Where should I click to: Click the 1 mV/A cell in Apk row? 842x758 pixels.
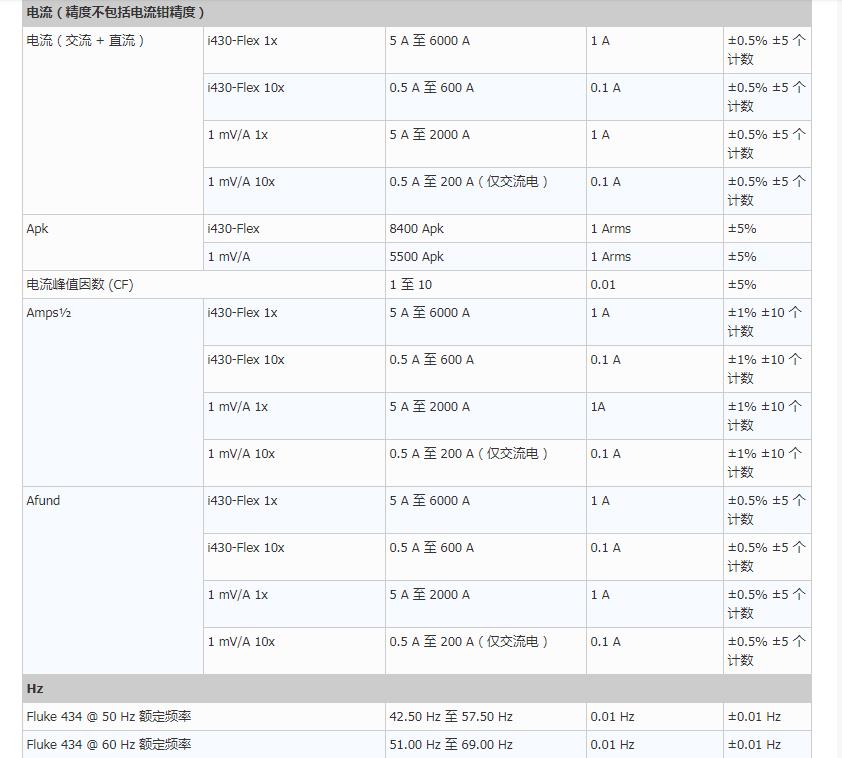pyautogui.click(x=229, y=257)
